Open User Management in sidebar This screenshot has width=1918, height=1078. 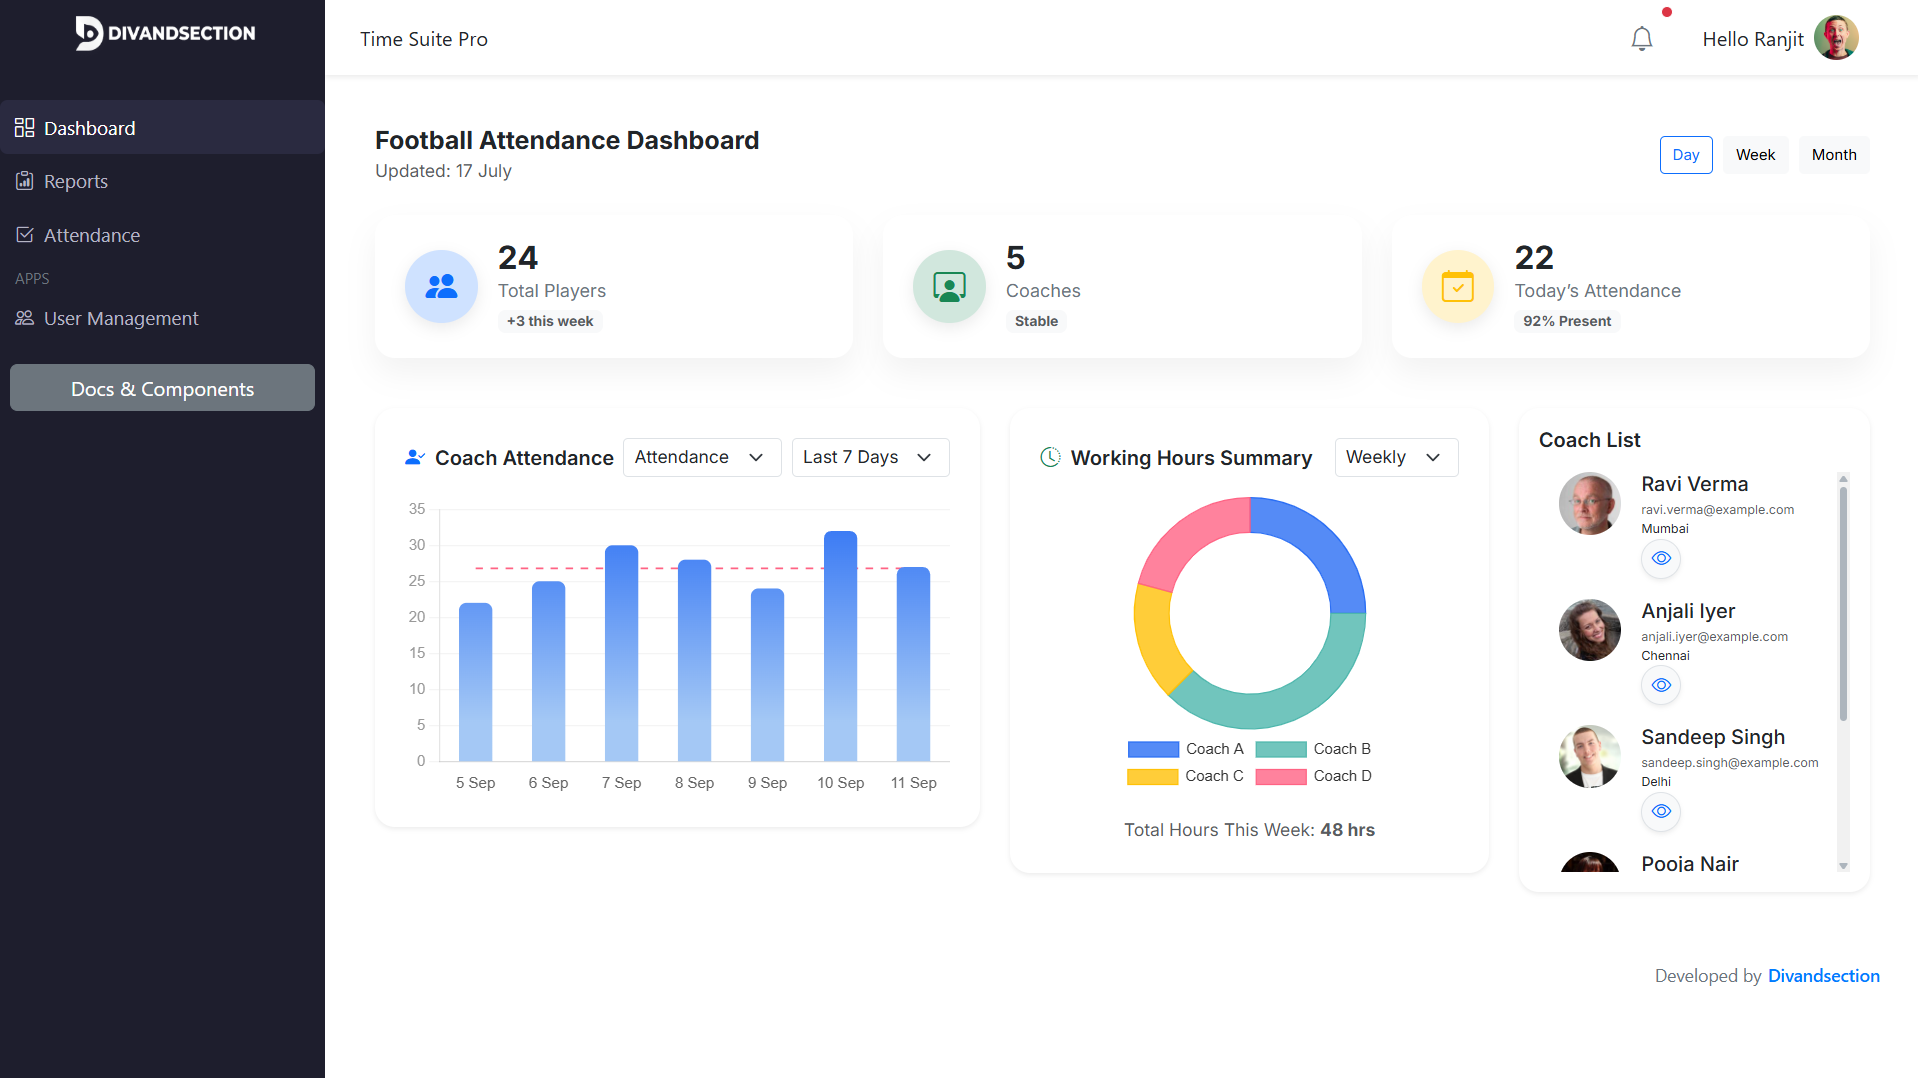(121, 318)
